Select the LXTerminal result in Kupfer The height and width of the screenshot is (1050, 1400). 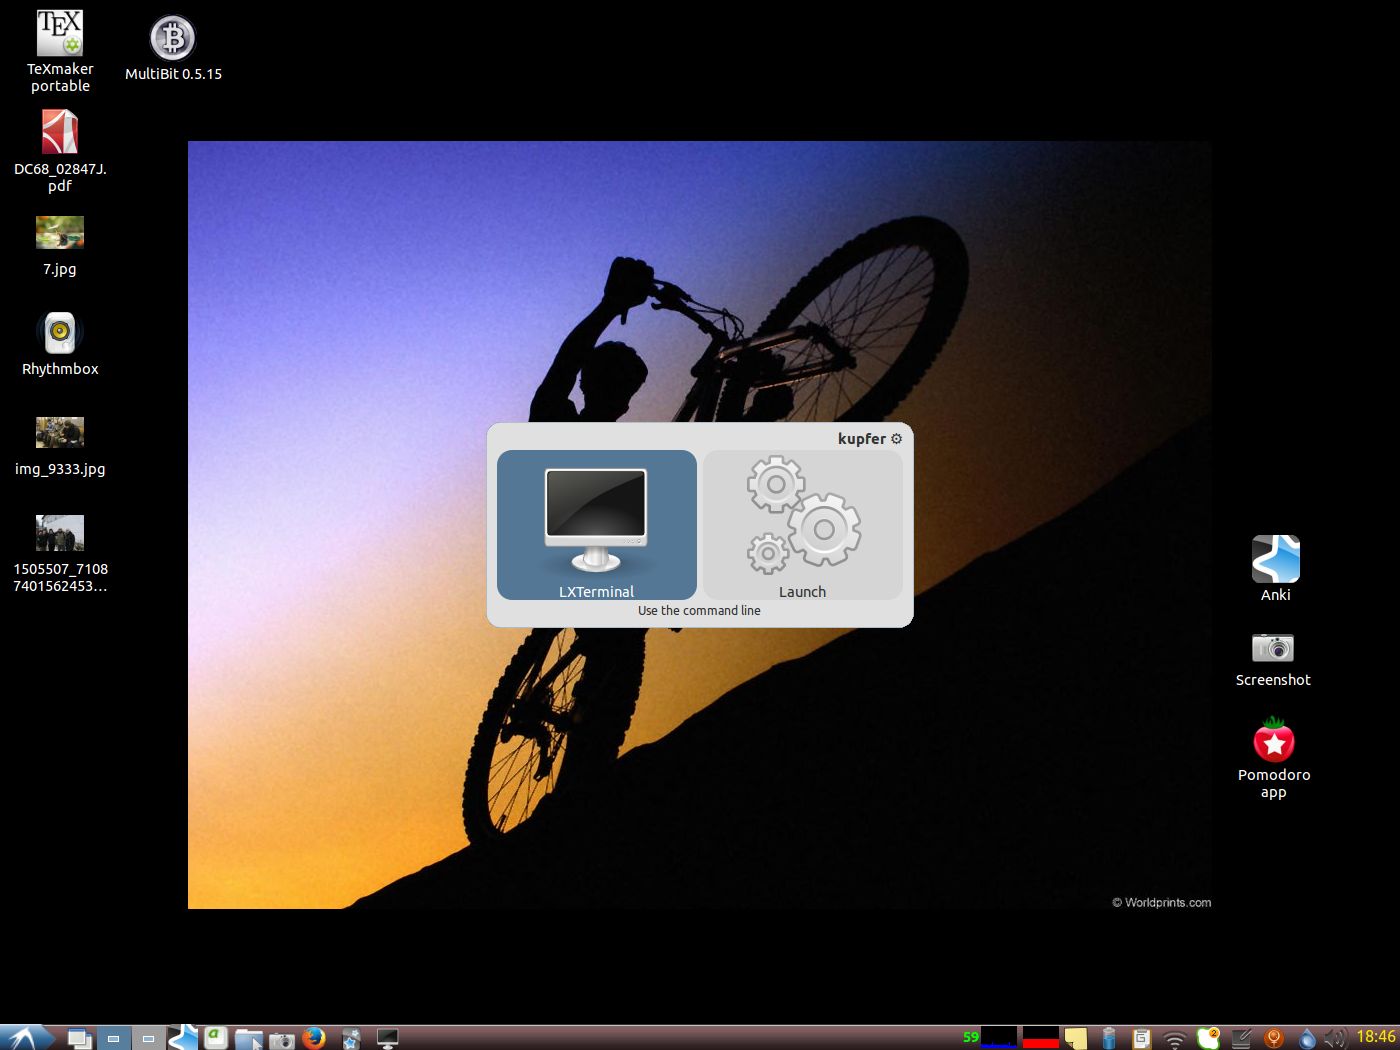(x=597, y=525)
